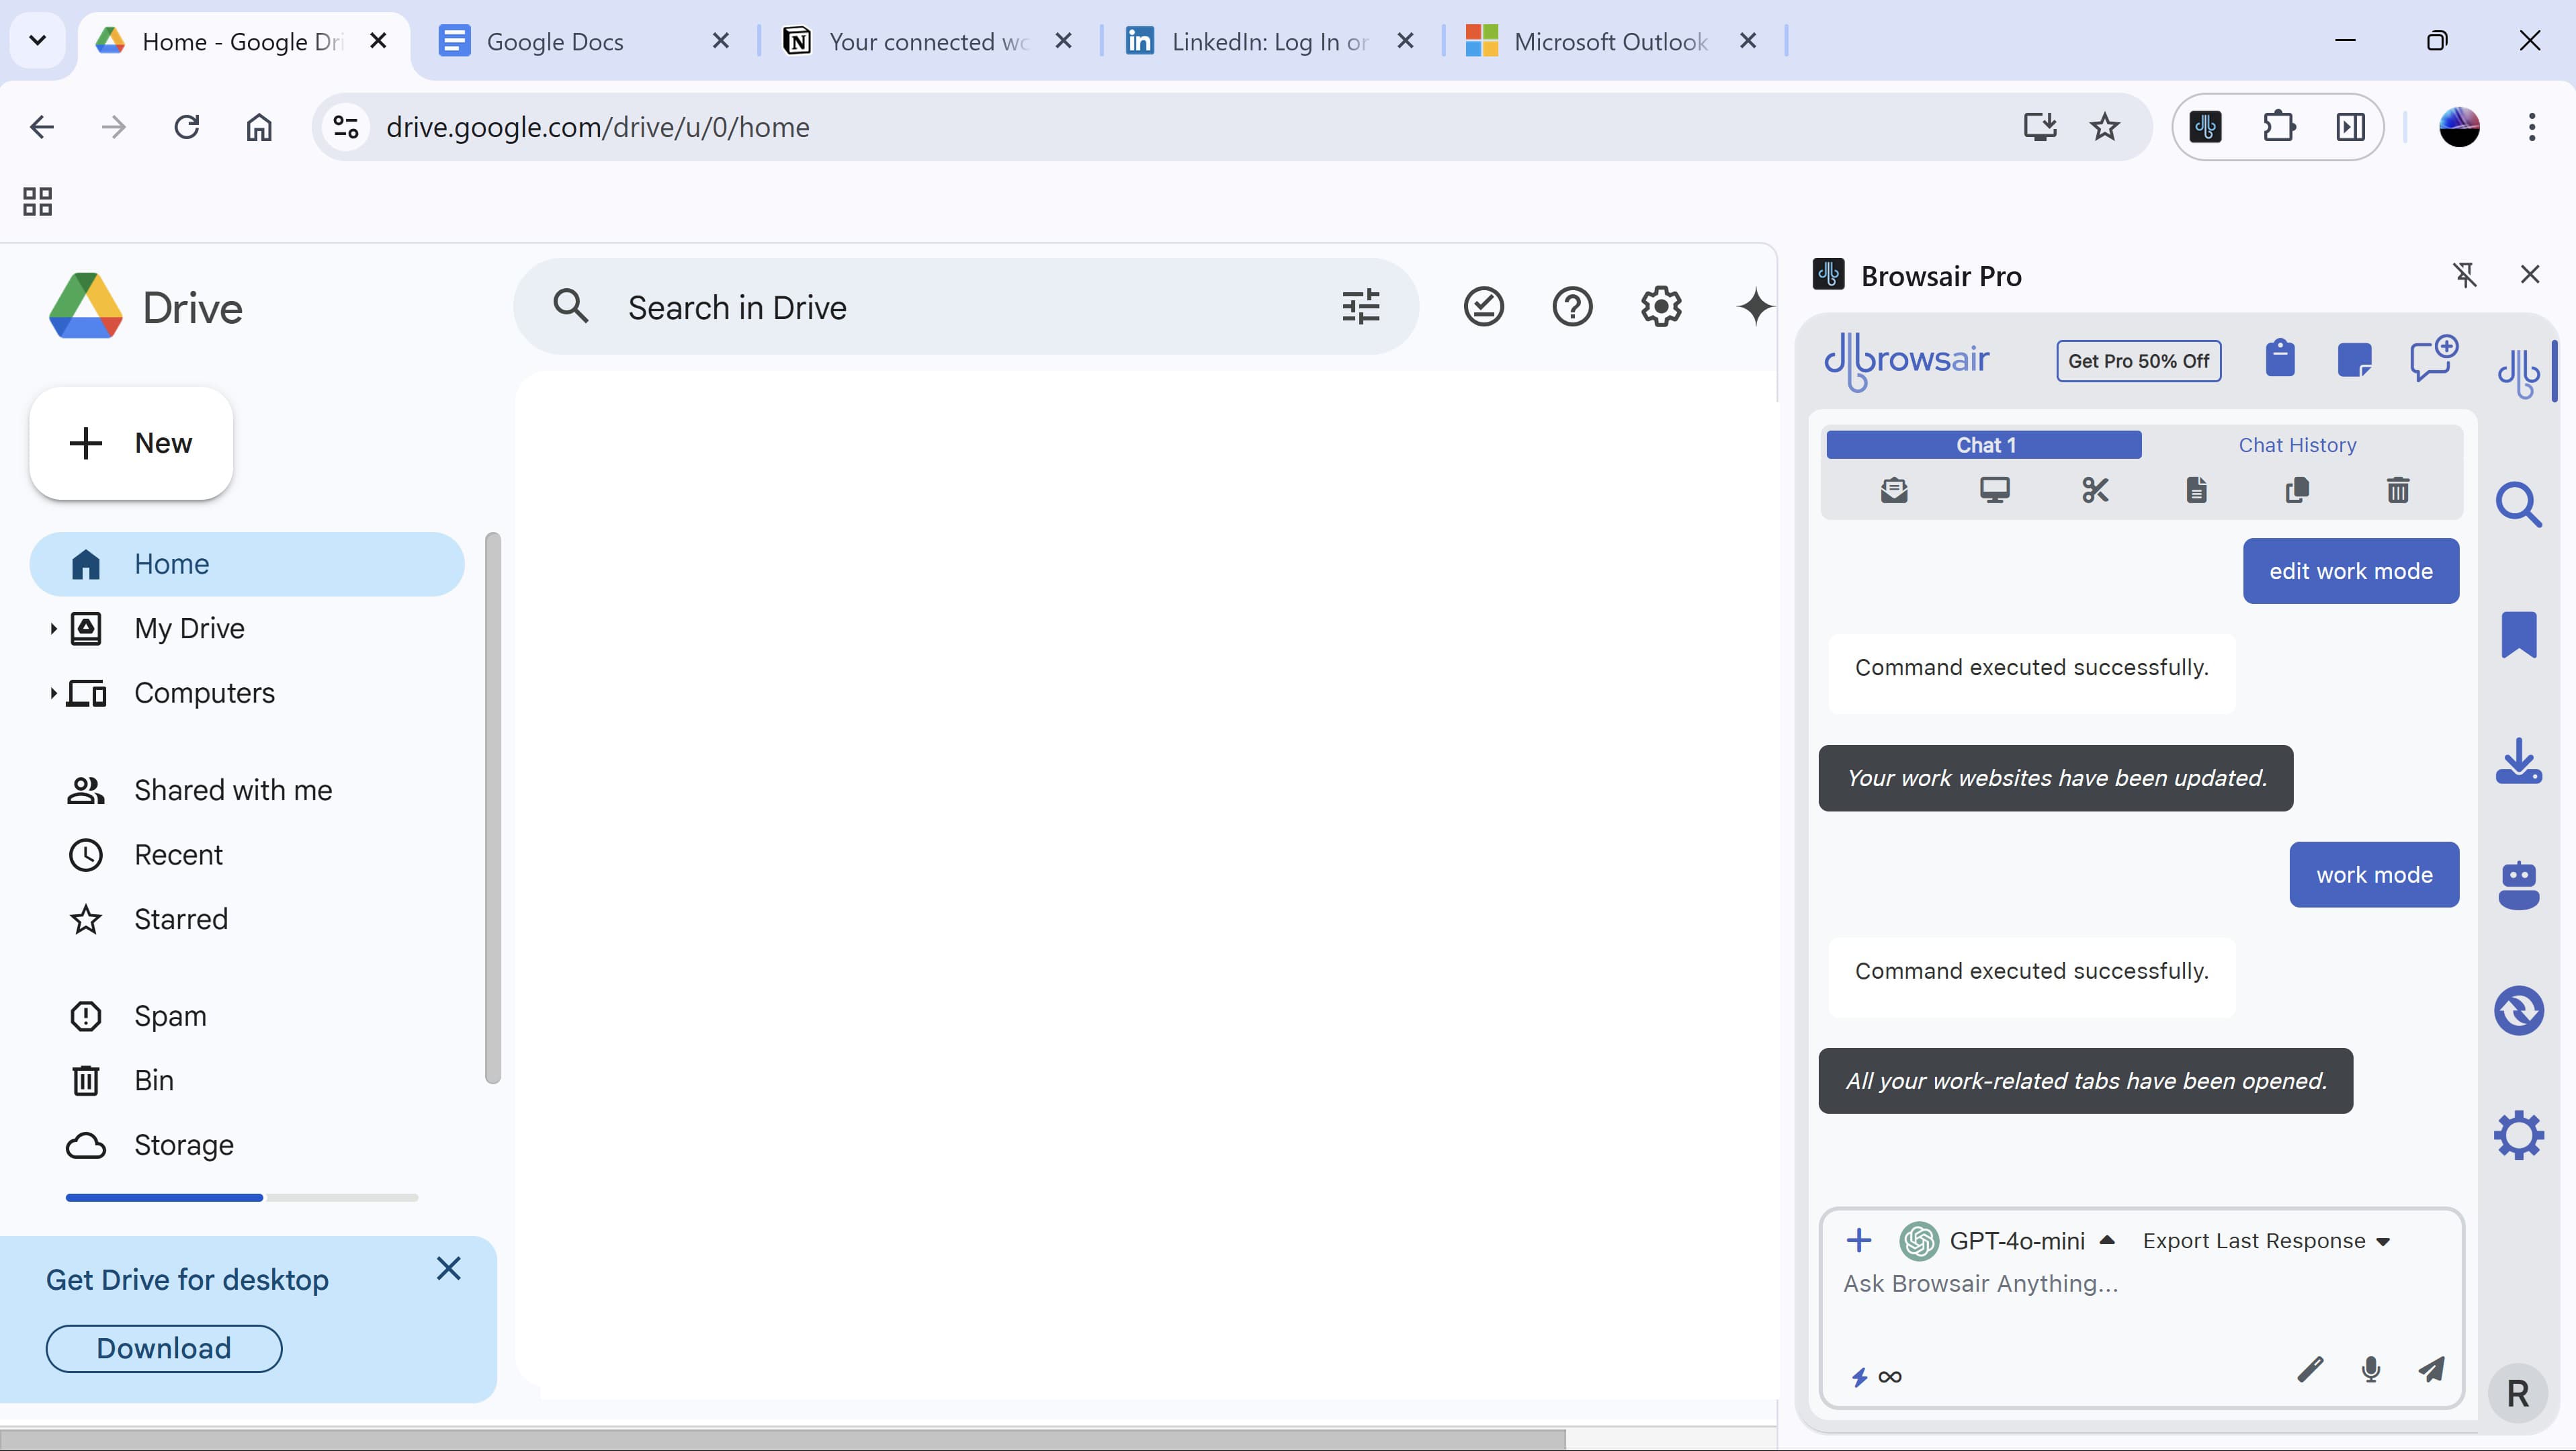Open the copy chat icon
The image size is (2576, 1451).
2297,490
